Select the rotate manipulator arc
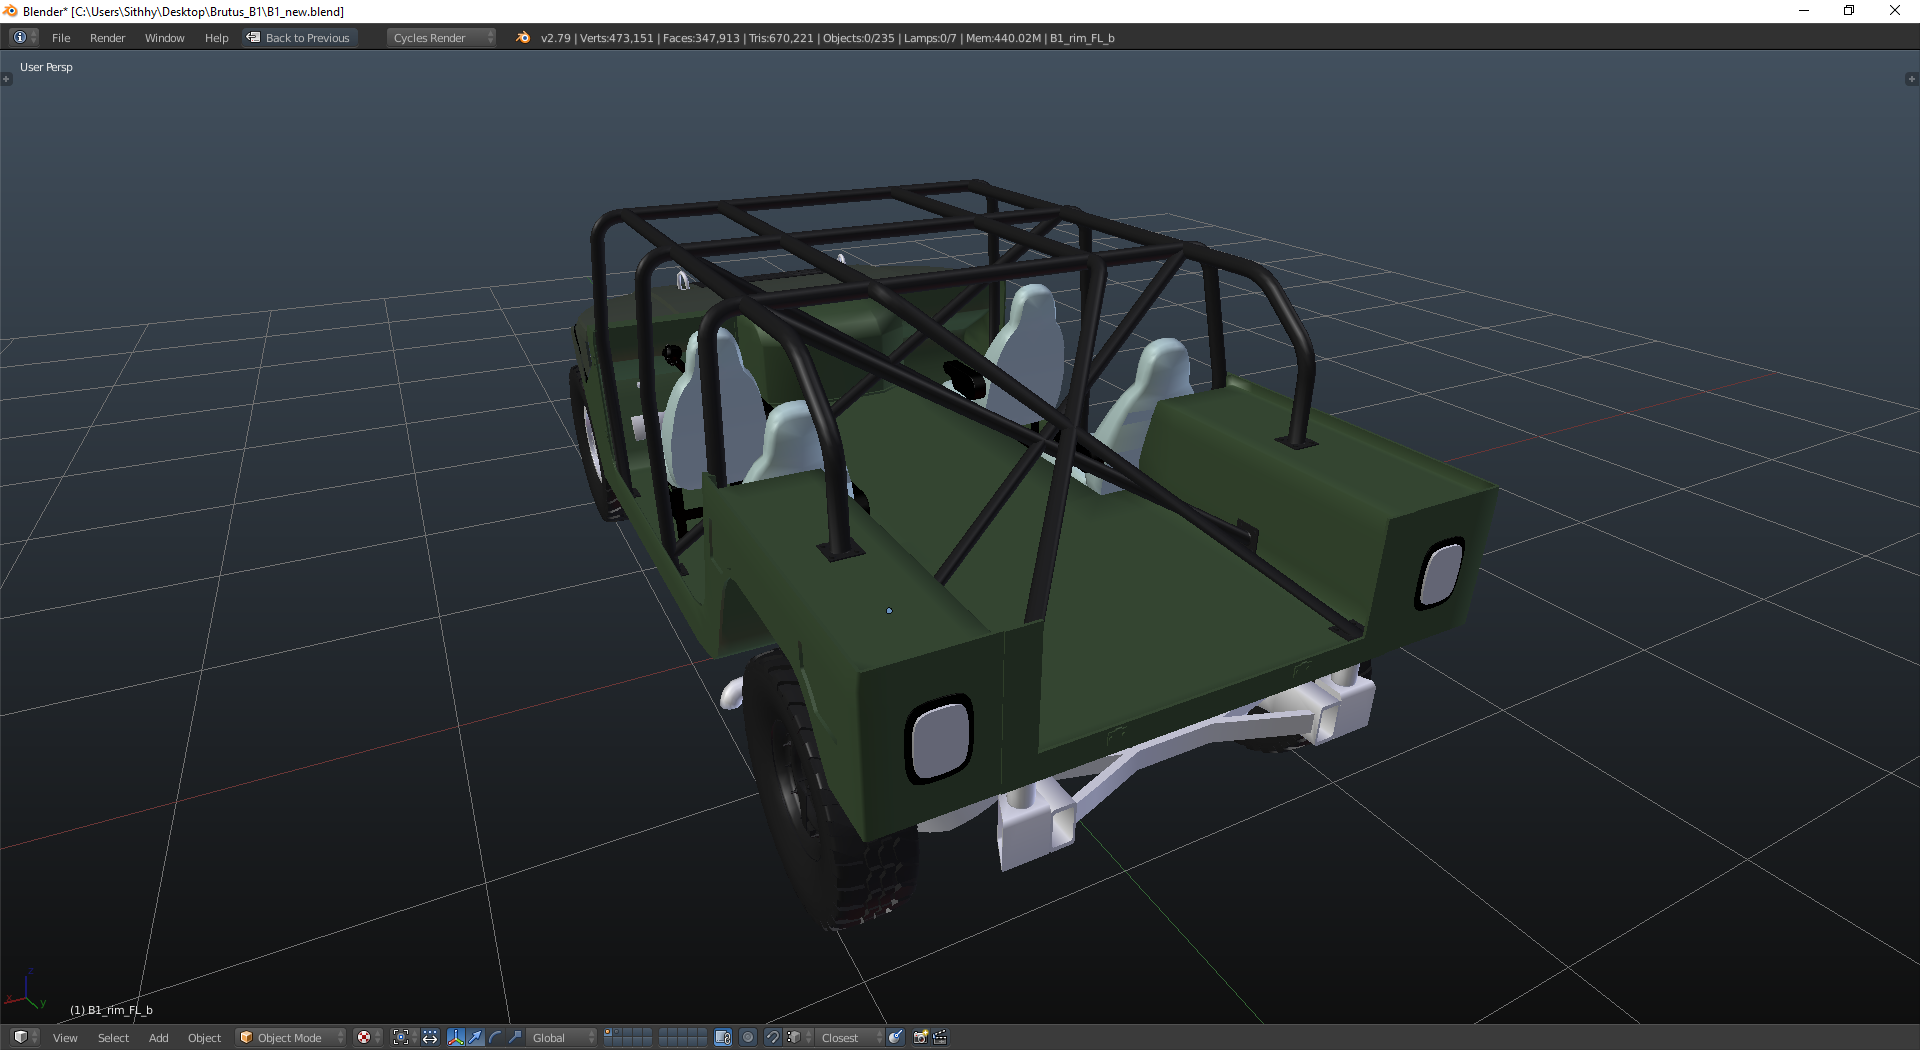Viewport: 1920px width, 1050px height. [496, 1038]
